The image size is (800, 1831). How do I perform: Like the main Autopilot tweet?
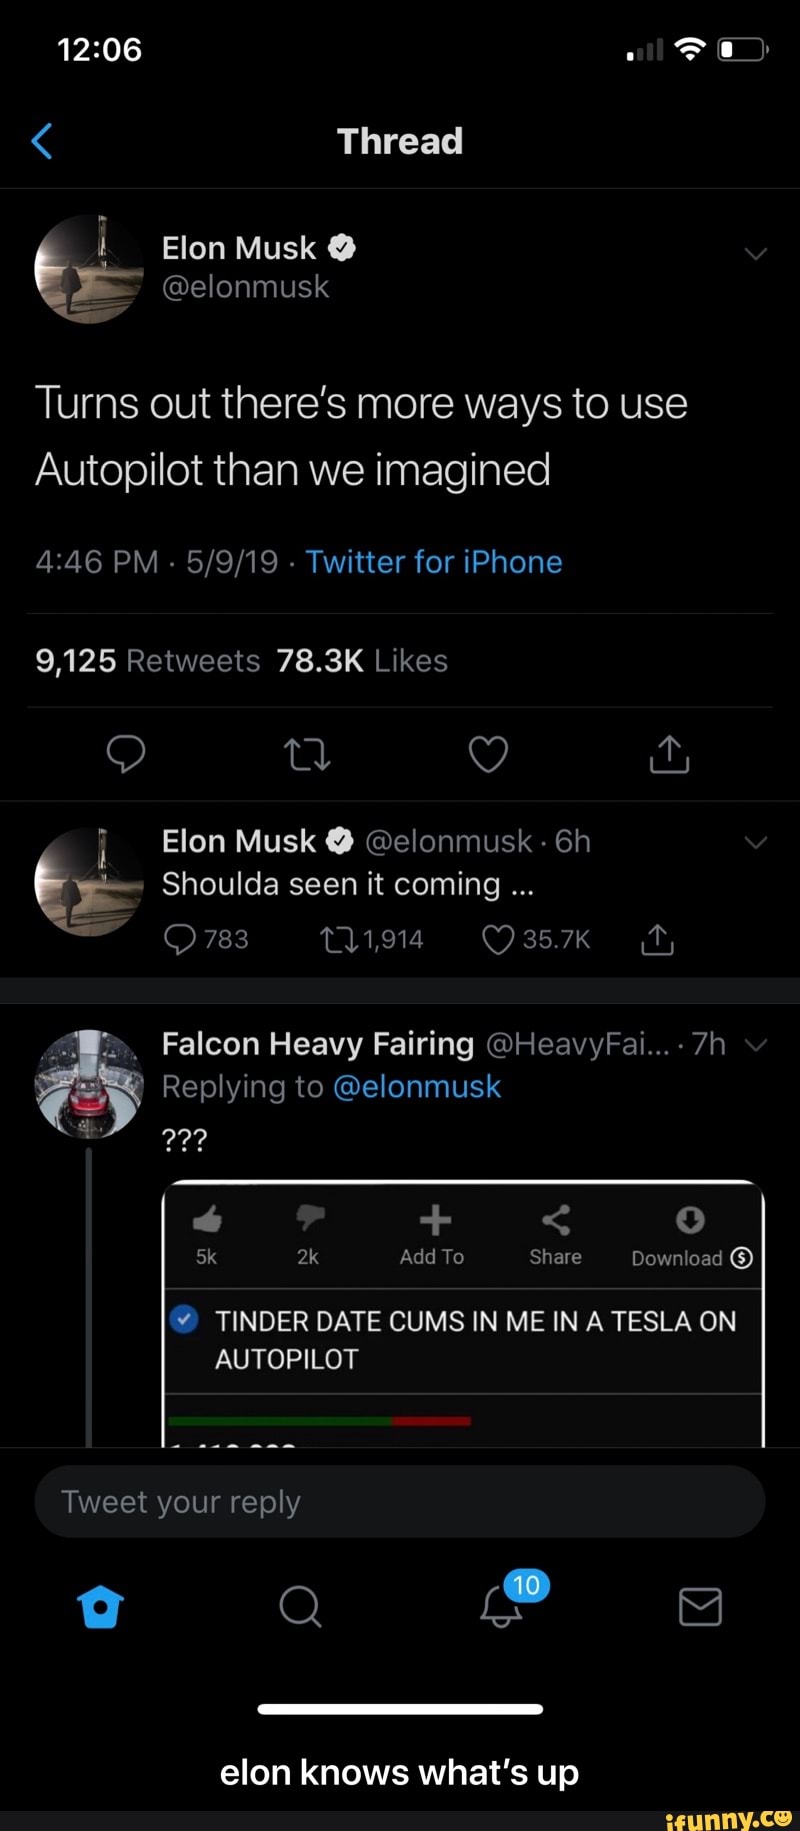488,754
